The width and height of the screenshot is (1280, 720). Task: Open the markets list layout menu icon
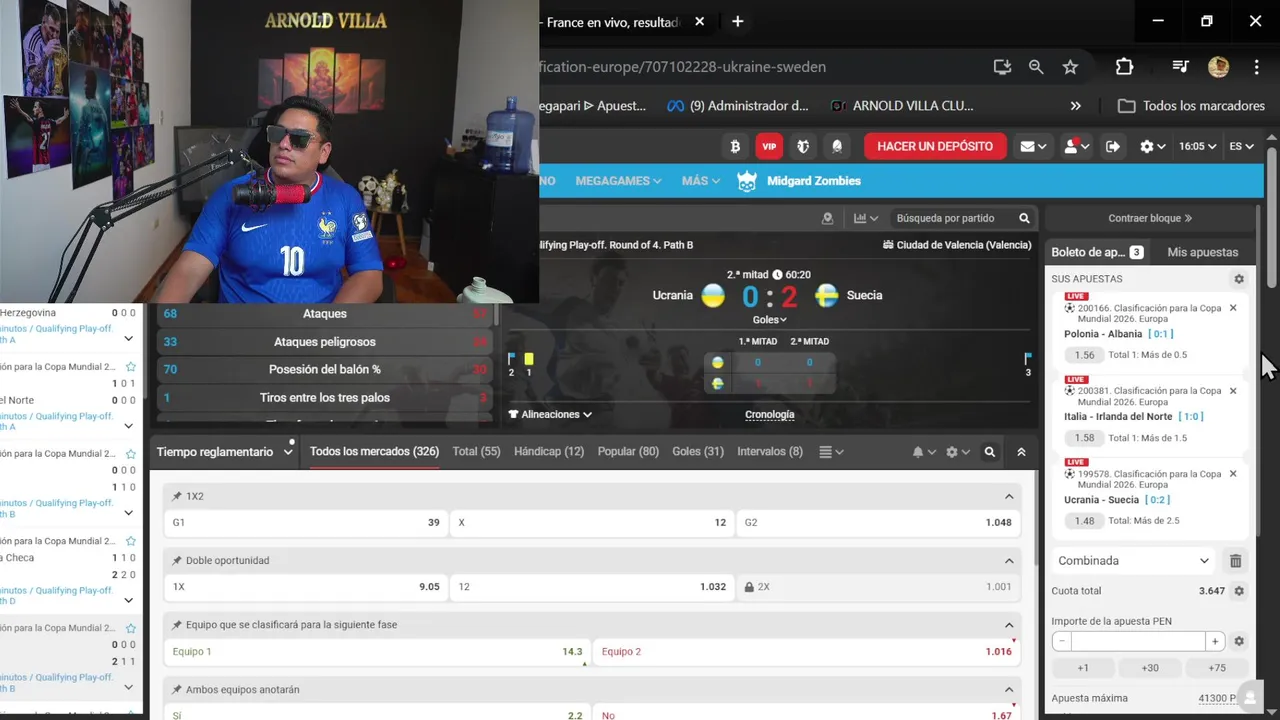[x=831, y=452]
